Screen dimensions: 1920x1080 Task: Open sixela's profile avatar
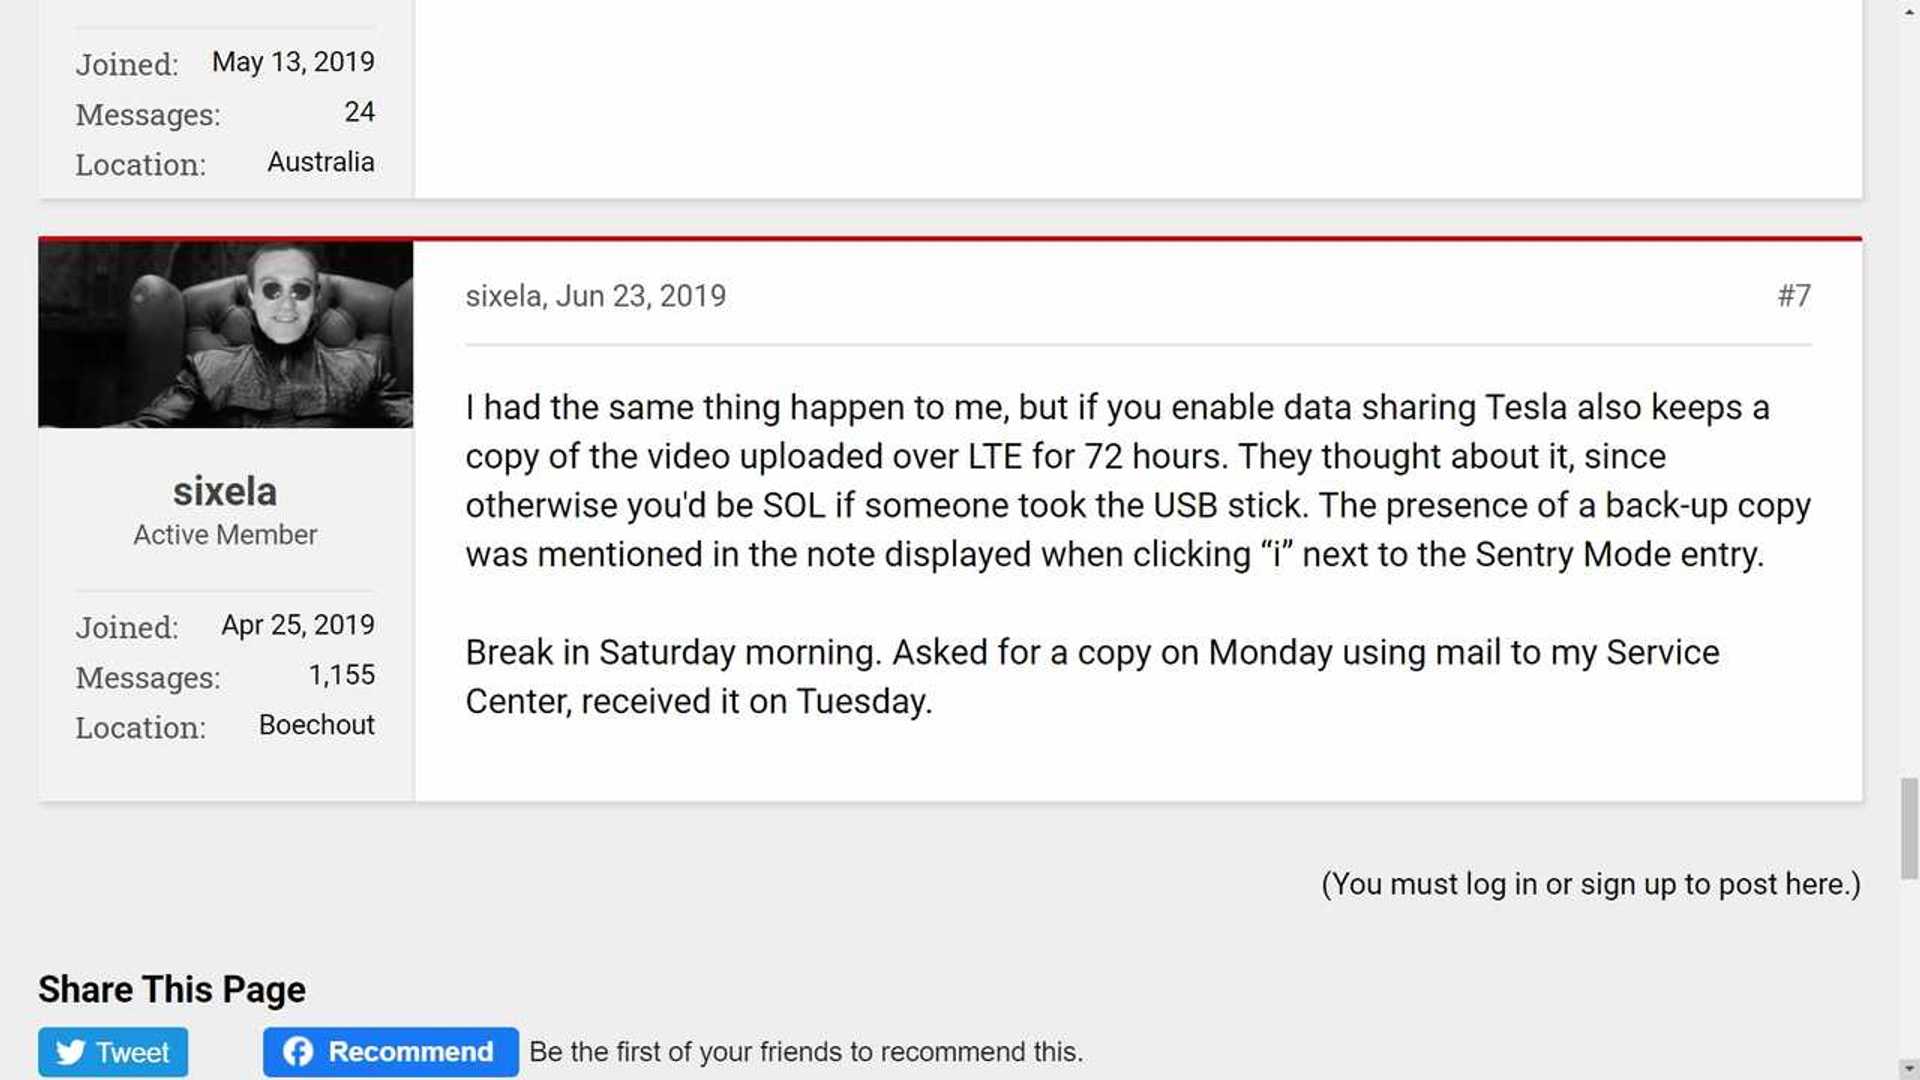[x=225, y=333]
